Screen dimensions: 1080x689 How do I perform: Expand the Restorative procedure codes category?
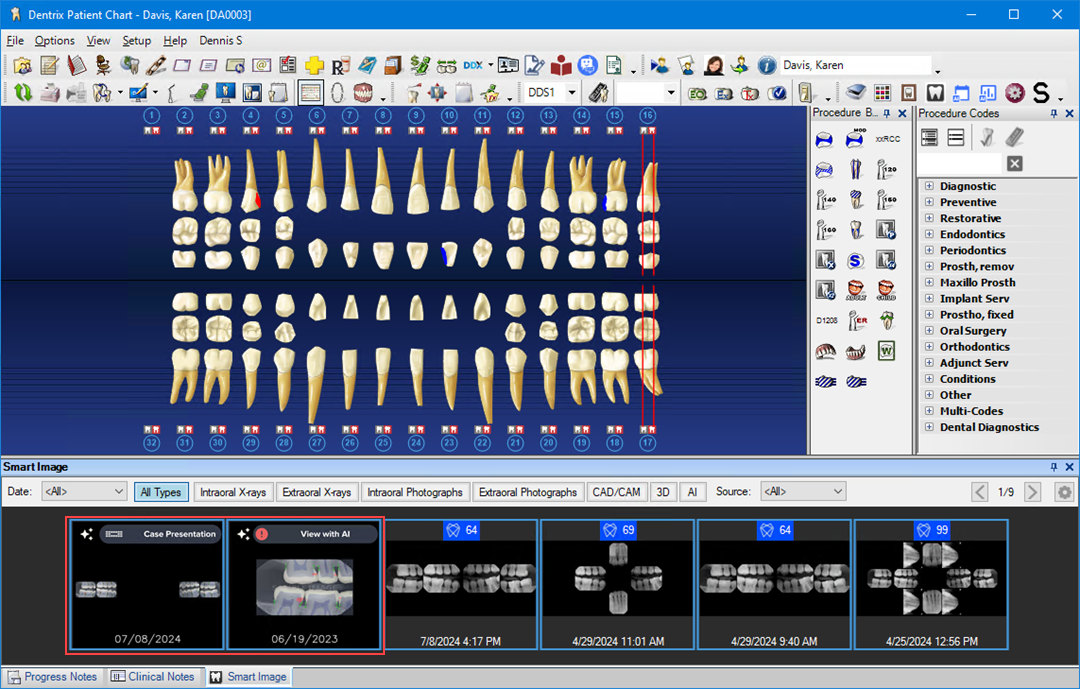point(929,218)
